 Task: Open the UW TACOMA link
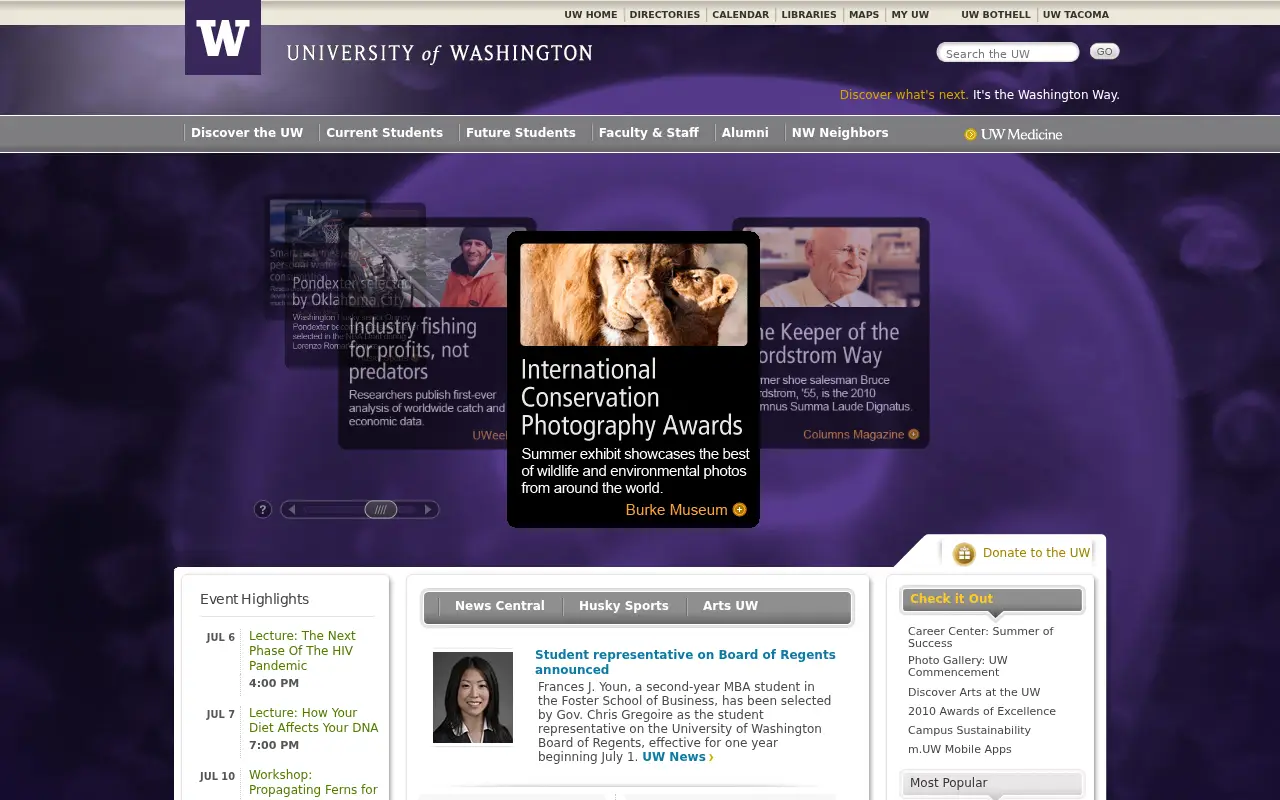1076,15
